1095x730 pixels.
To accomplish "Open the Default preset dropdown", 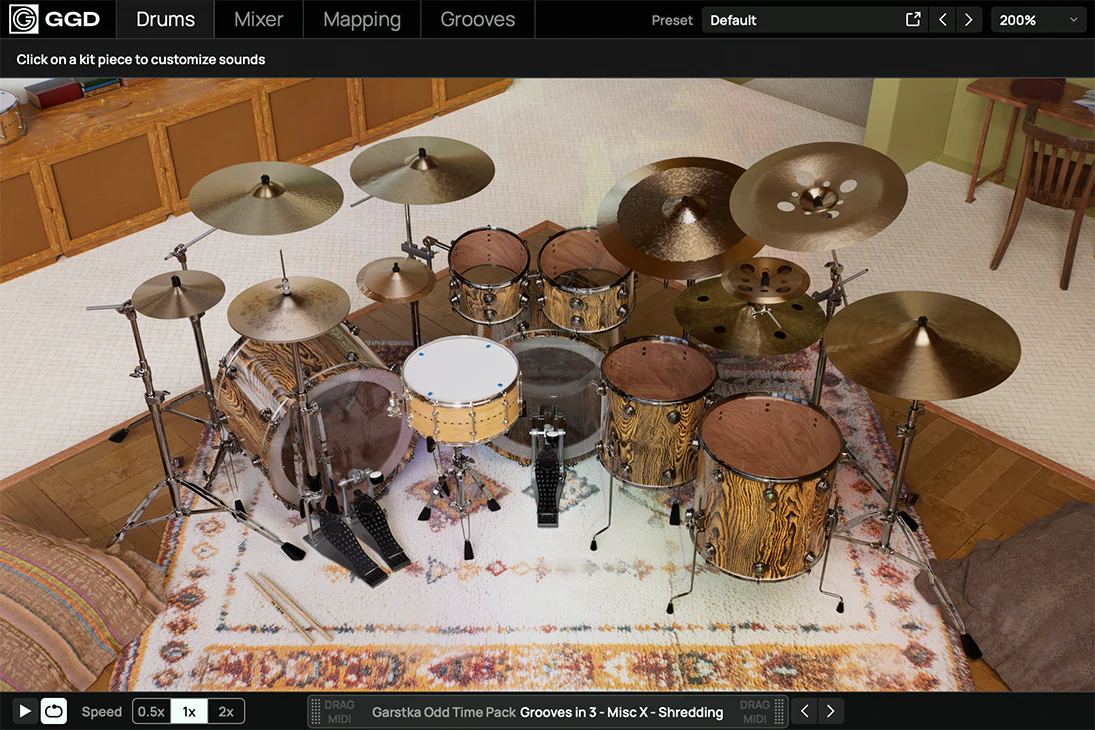I will 800,20.
